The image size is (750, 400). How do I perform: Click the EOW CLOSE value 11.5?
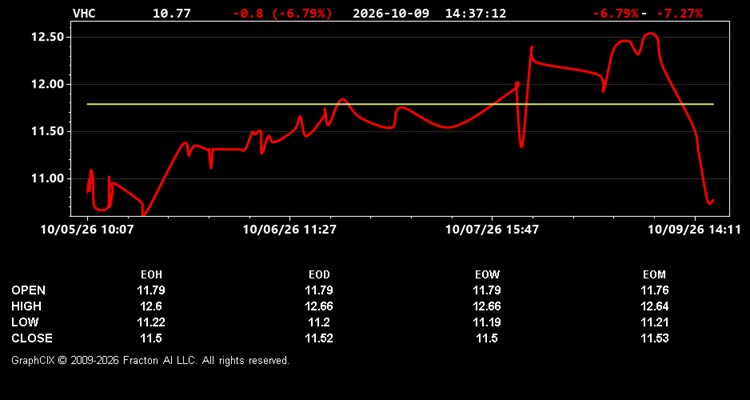(x=487, y=338)
